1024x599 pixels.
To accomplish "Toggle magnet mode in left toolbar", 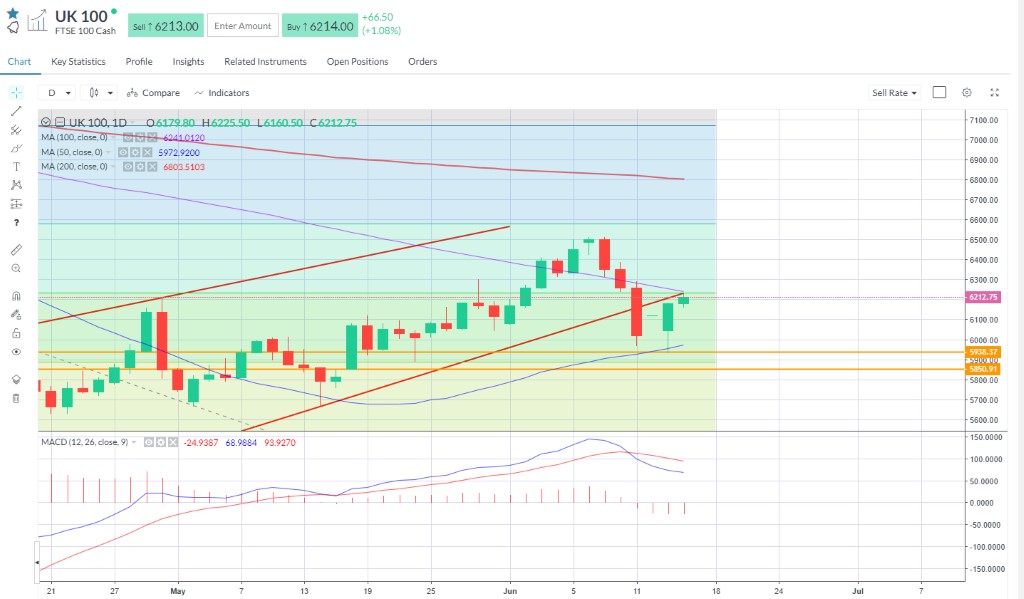I will (16, 296).
